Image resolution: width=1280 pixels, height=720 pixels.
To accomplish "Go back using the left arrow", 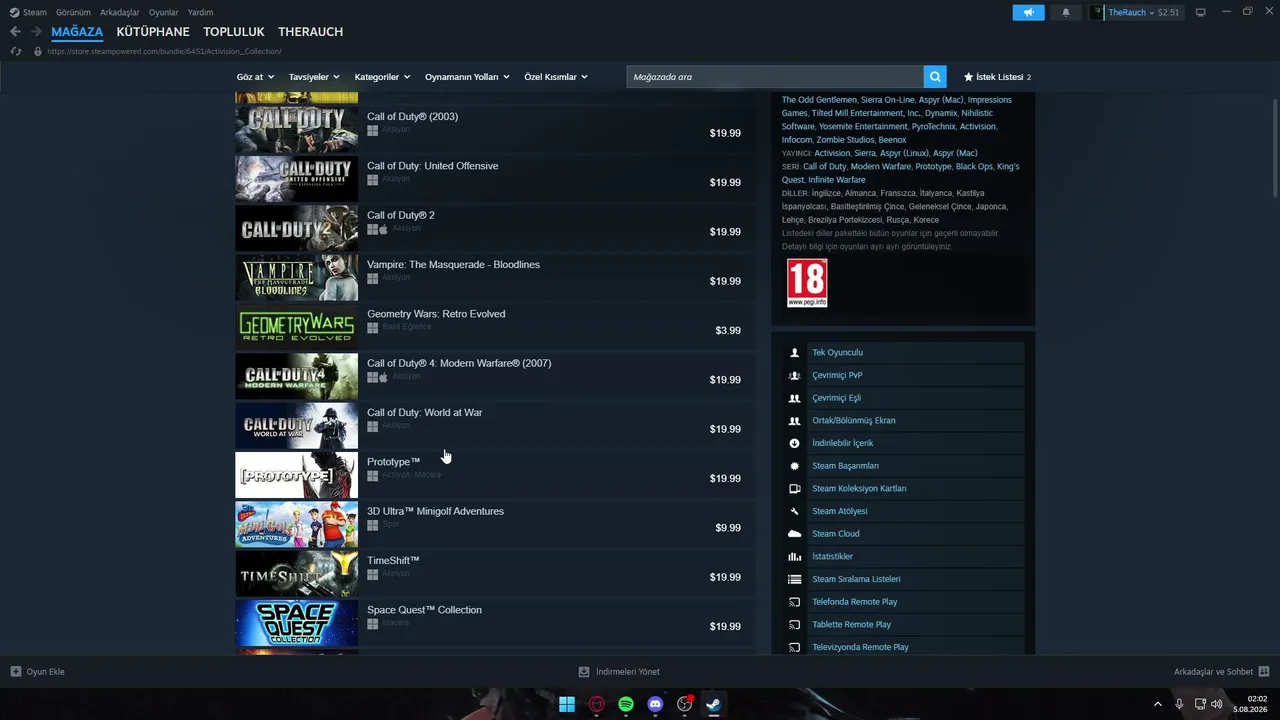I will (x=15, y=32).
